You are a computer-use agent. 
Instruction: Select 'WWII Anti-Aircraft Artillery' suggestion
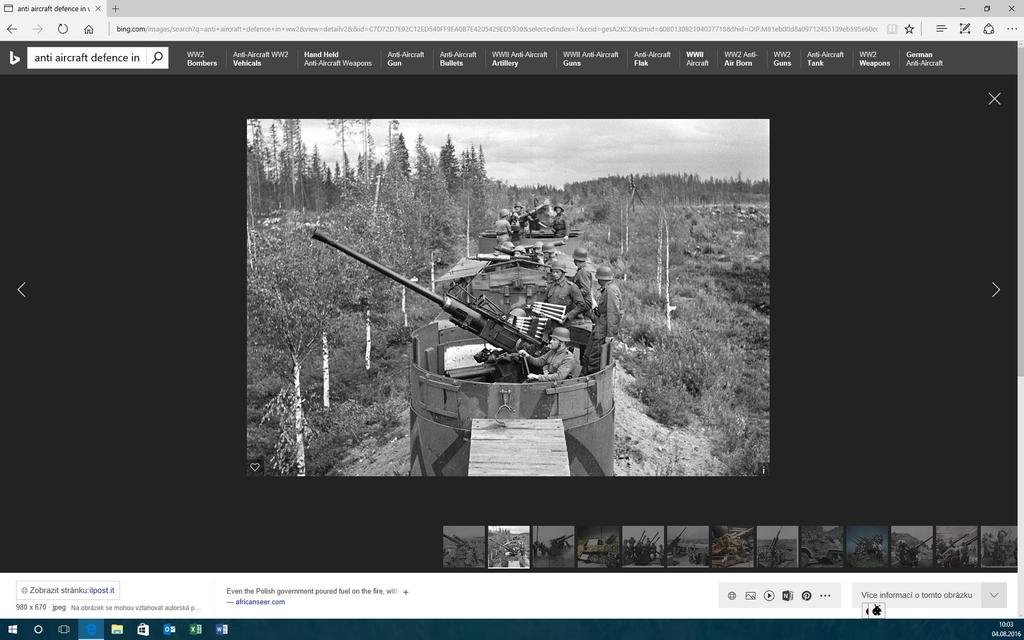point(519,59)
